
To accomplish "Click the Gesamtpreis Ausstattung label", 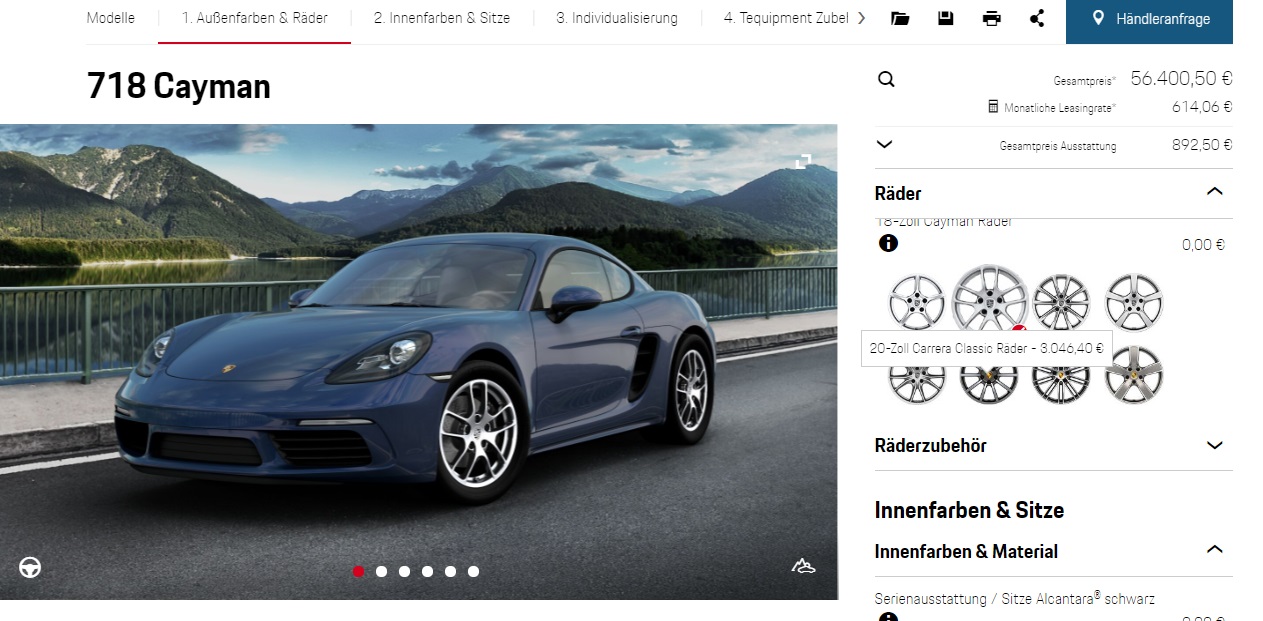I will [x=1058, y=146].
